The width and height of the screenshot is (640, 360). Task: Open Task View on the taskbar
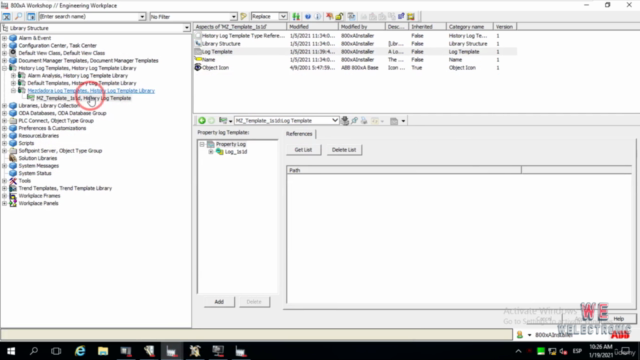coord(56,351)
